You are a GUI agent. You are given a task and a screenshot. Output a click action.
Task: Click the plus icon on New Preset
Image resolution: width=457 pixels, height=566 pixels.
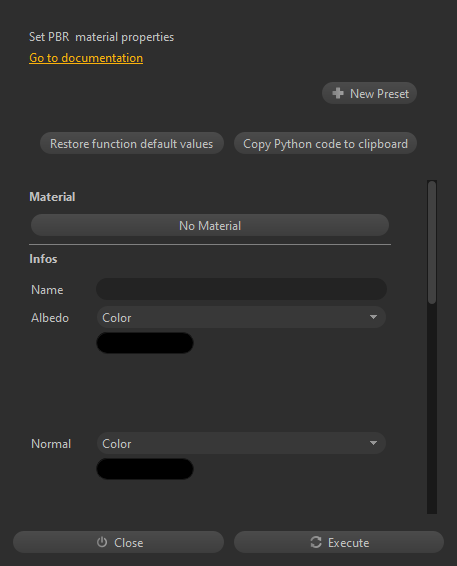point(338,93)
